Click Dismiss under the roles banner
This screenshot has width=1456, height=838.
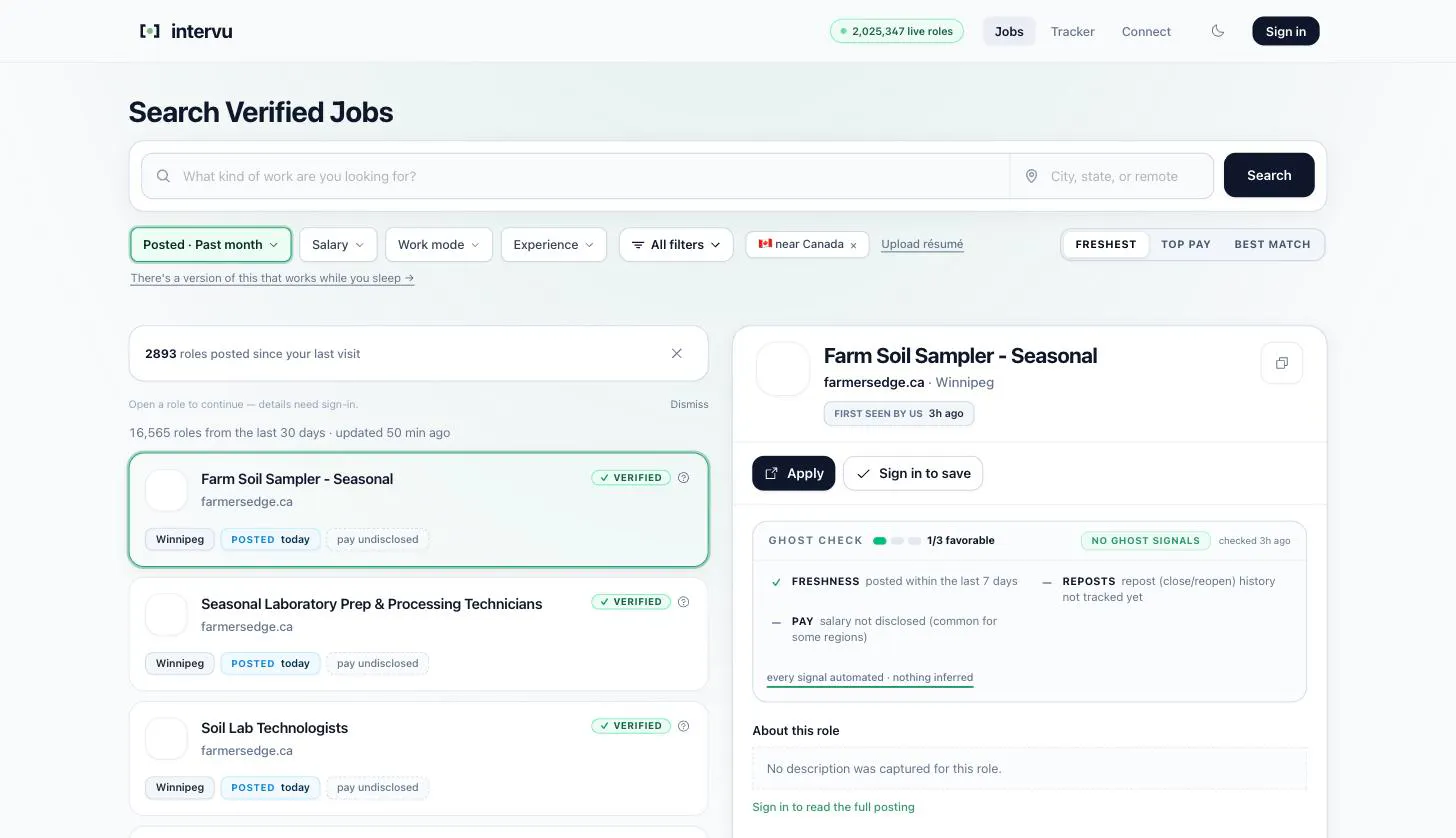(x=689, y=404)
